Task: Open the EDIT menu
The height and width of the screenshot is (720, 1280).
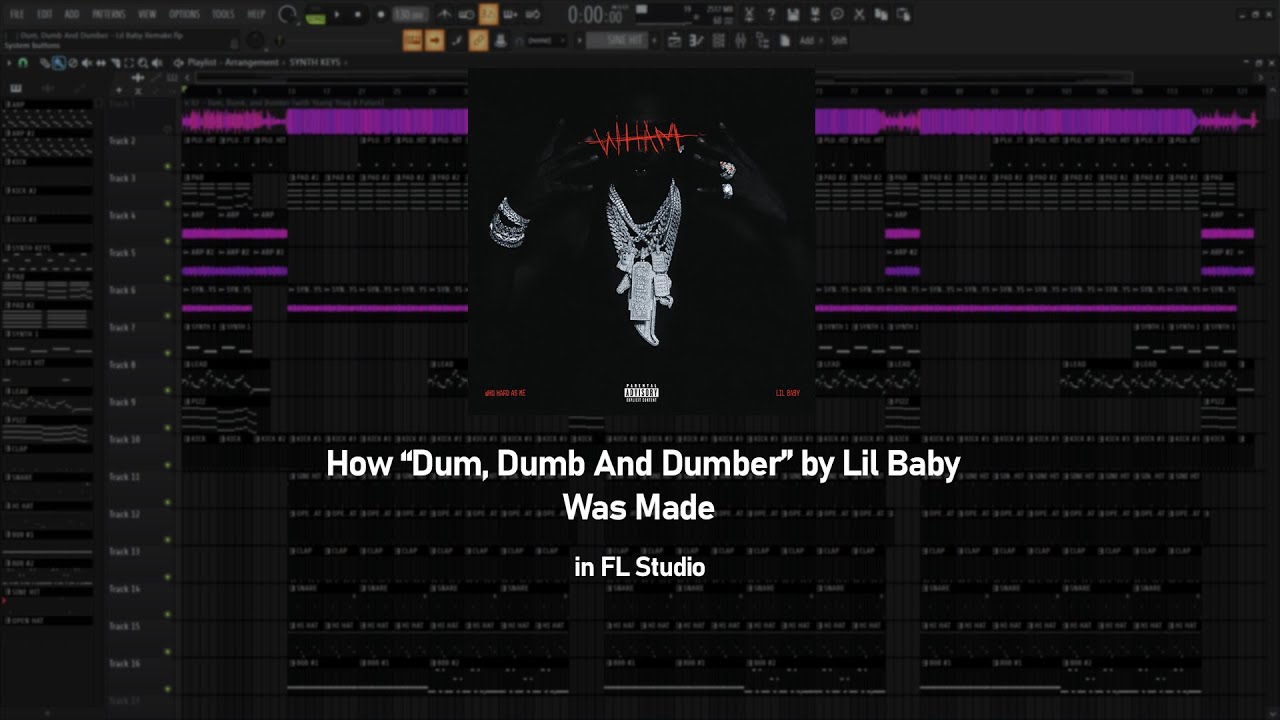Action: pos(45,14)
